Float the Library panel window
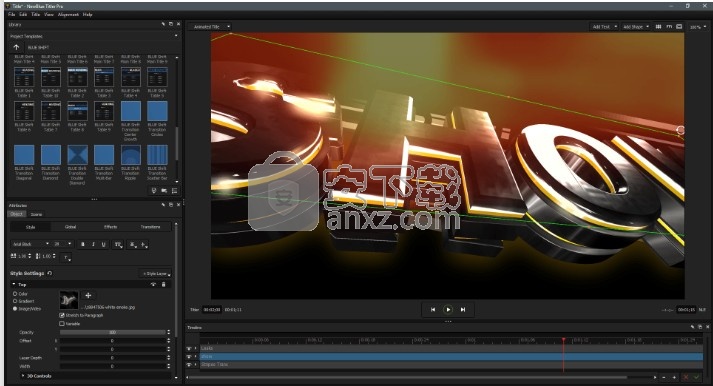 [x=171, y=24]
